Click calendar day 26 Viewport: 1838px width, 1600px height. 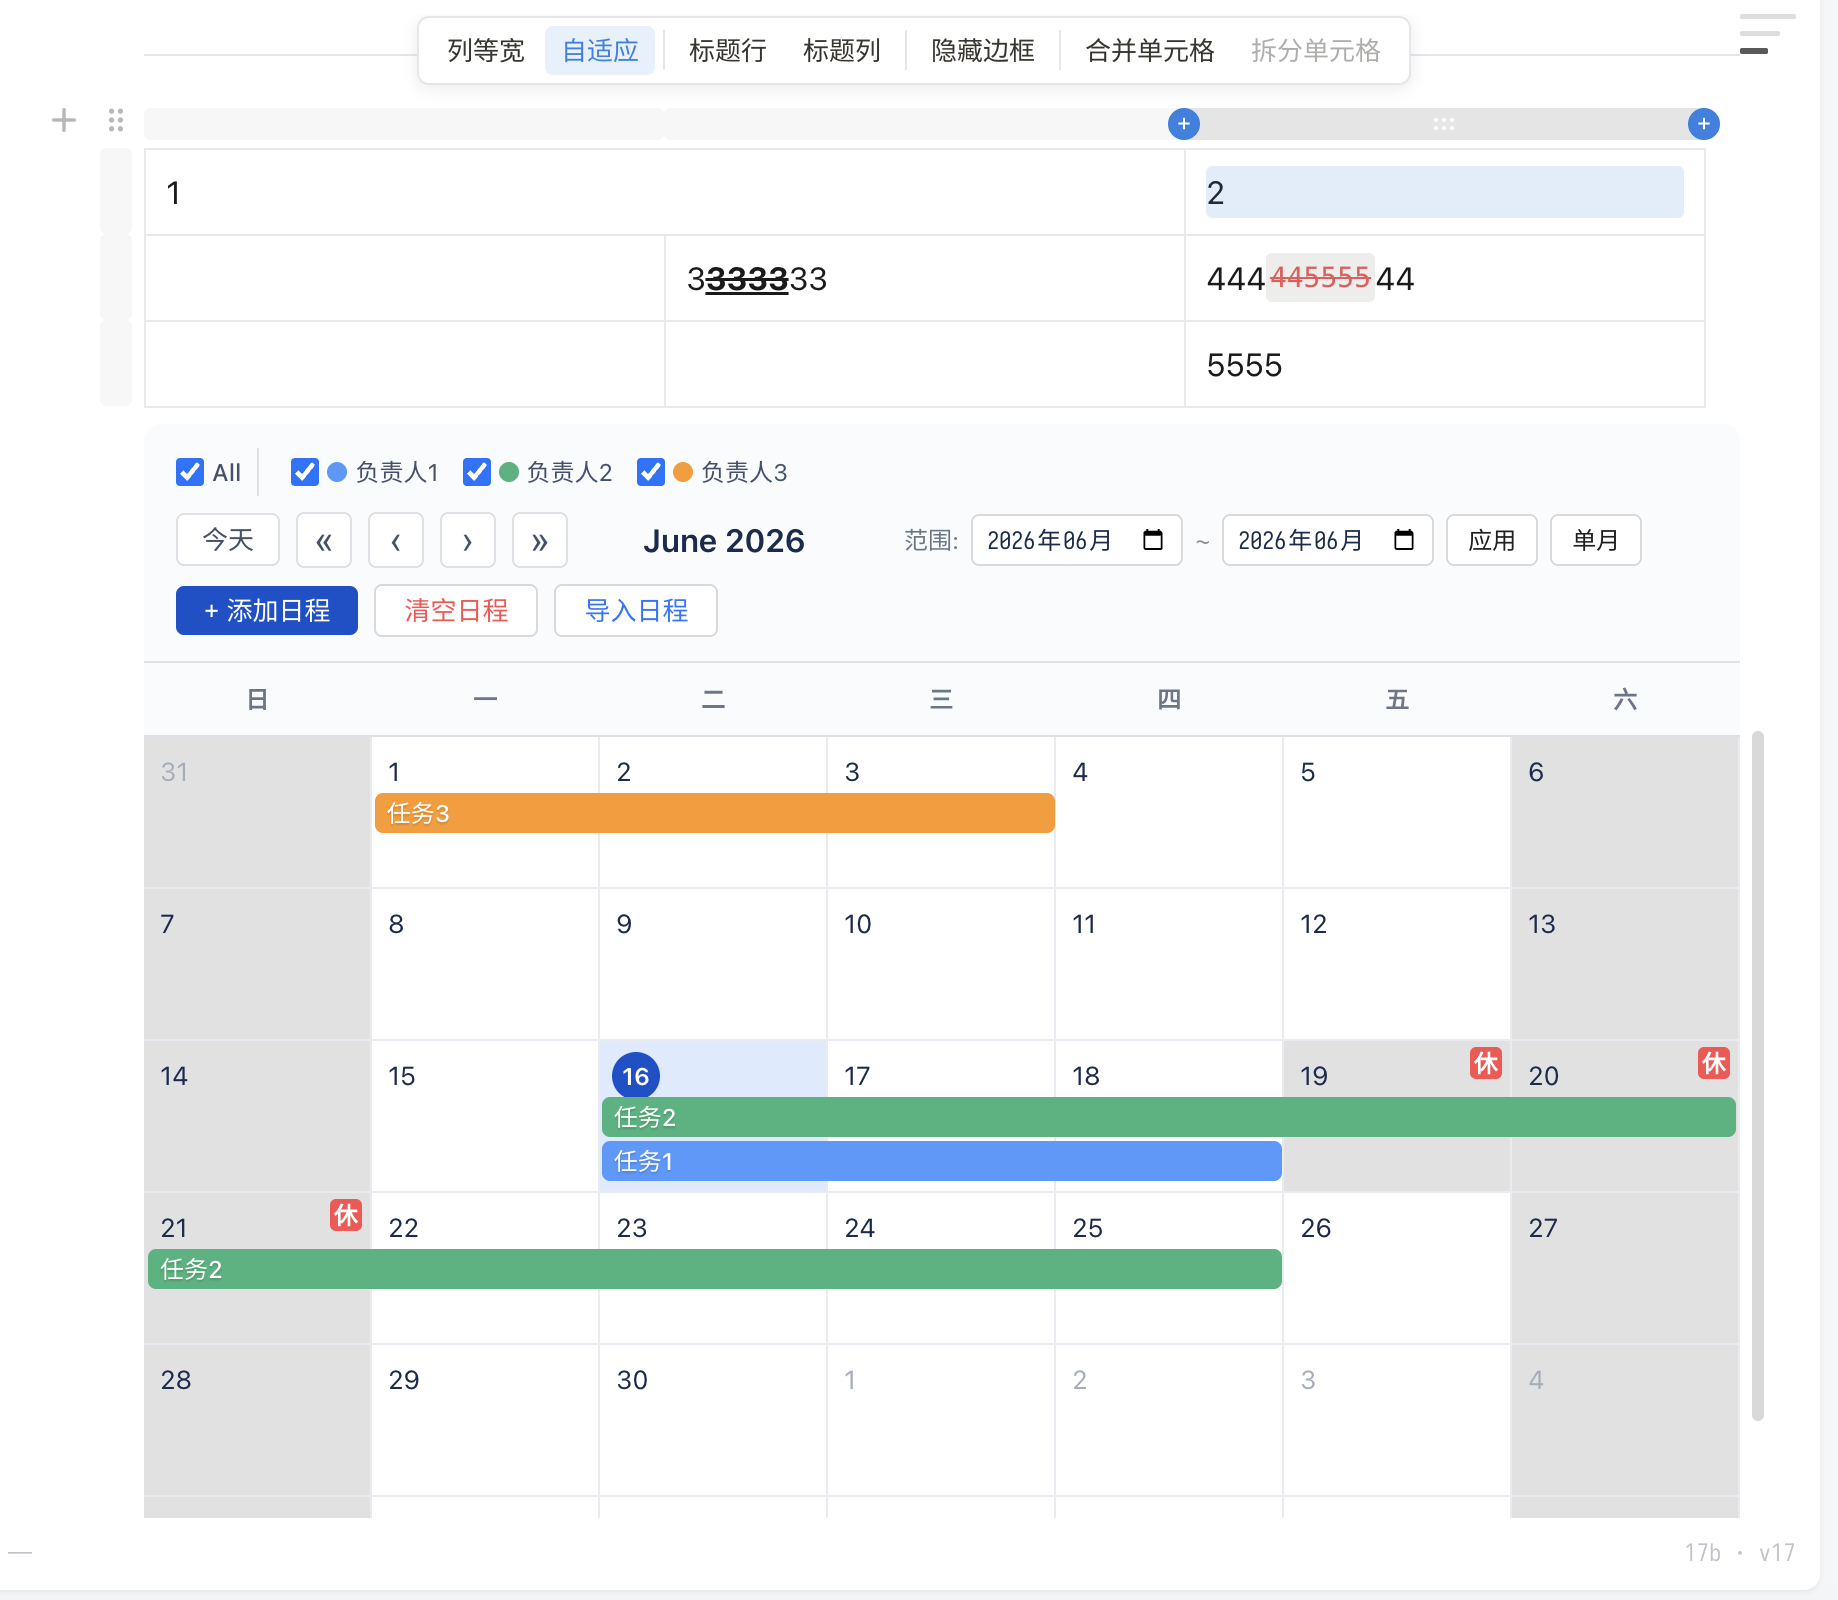click(x=1397, y=1268)
